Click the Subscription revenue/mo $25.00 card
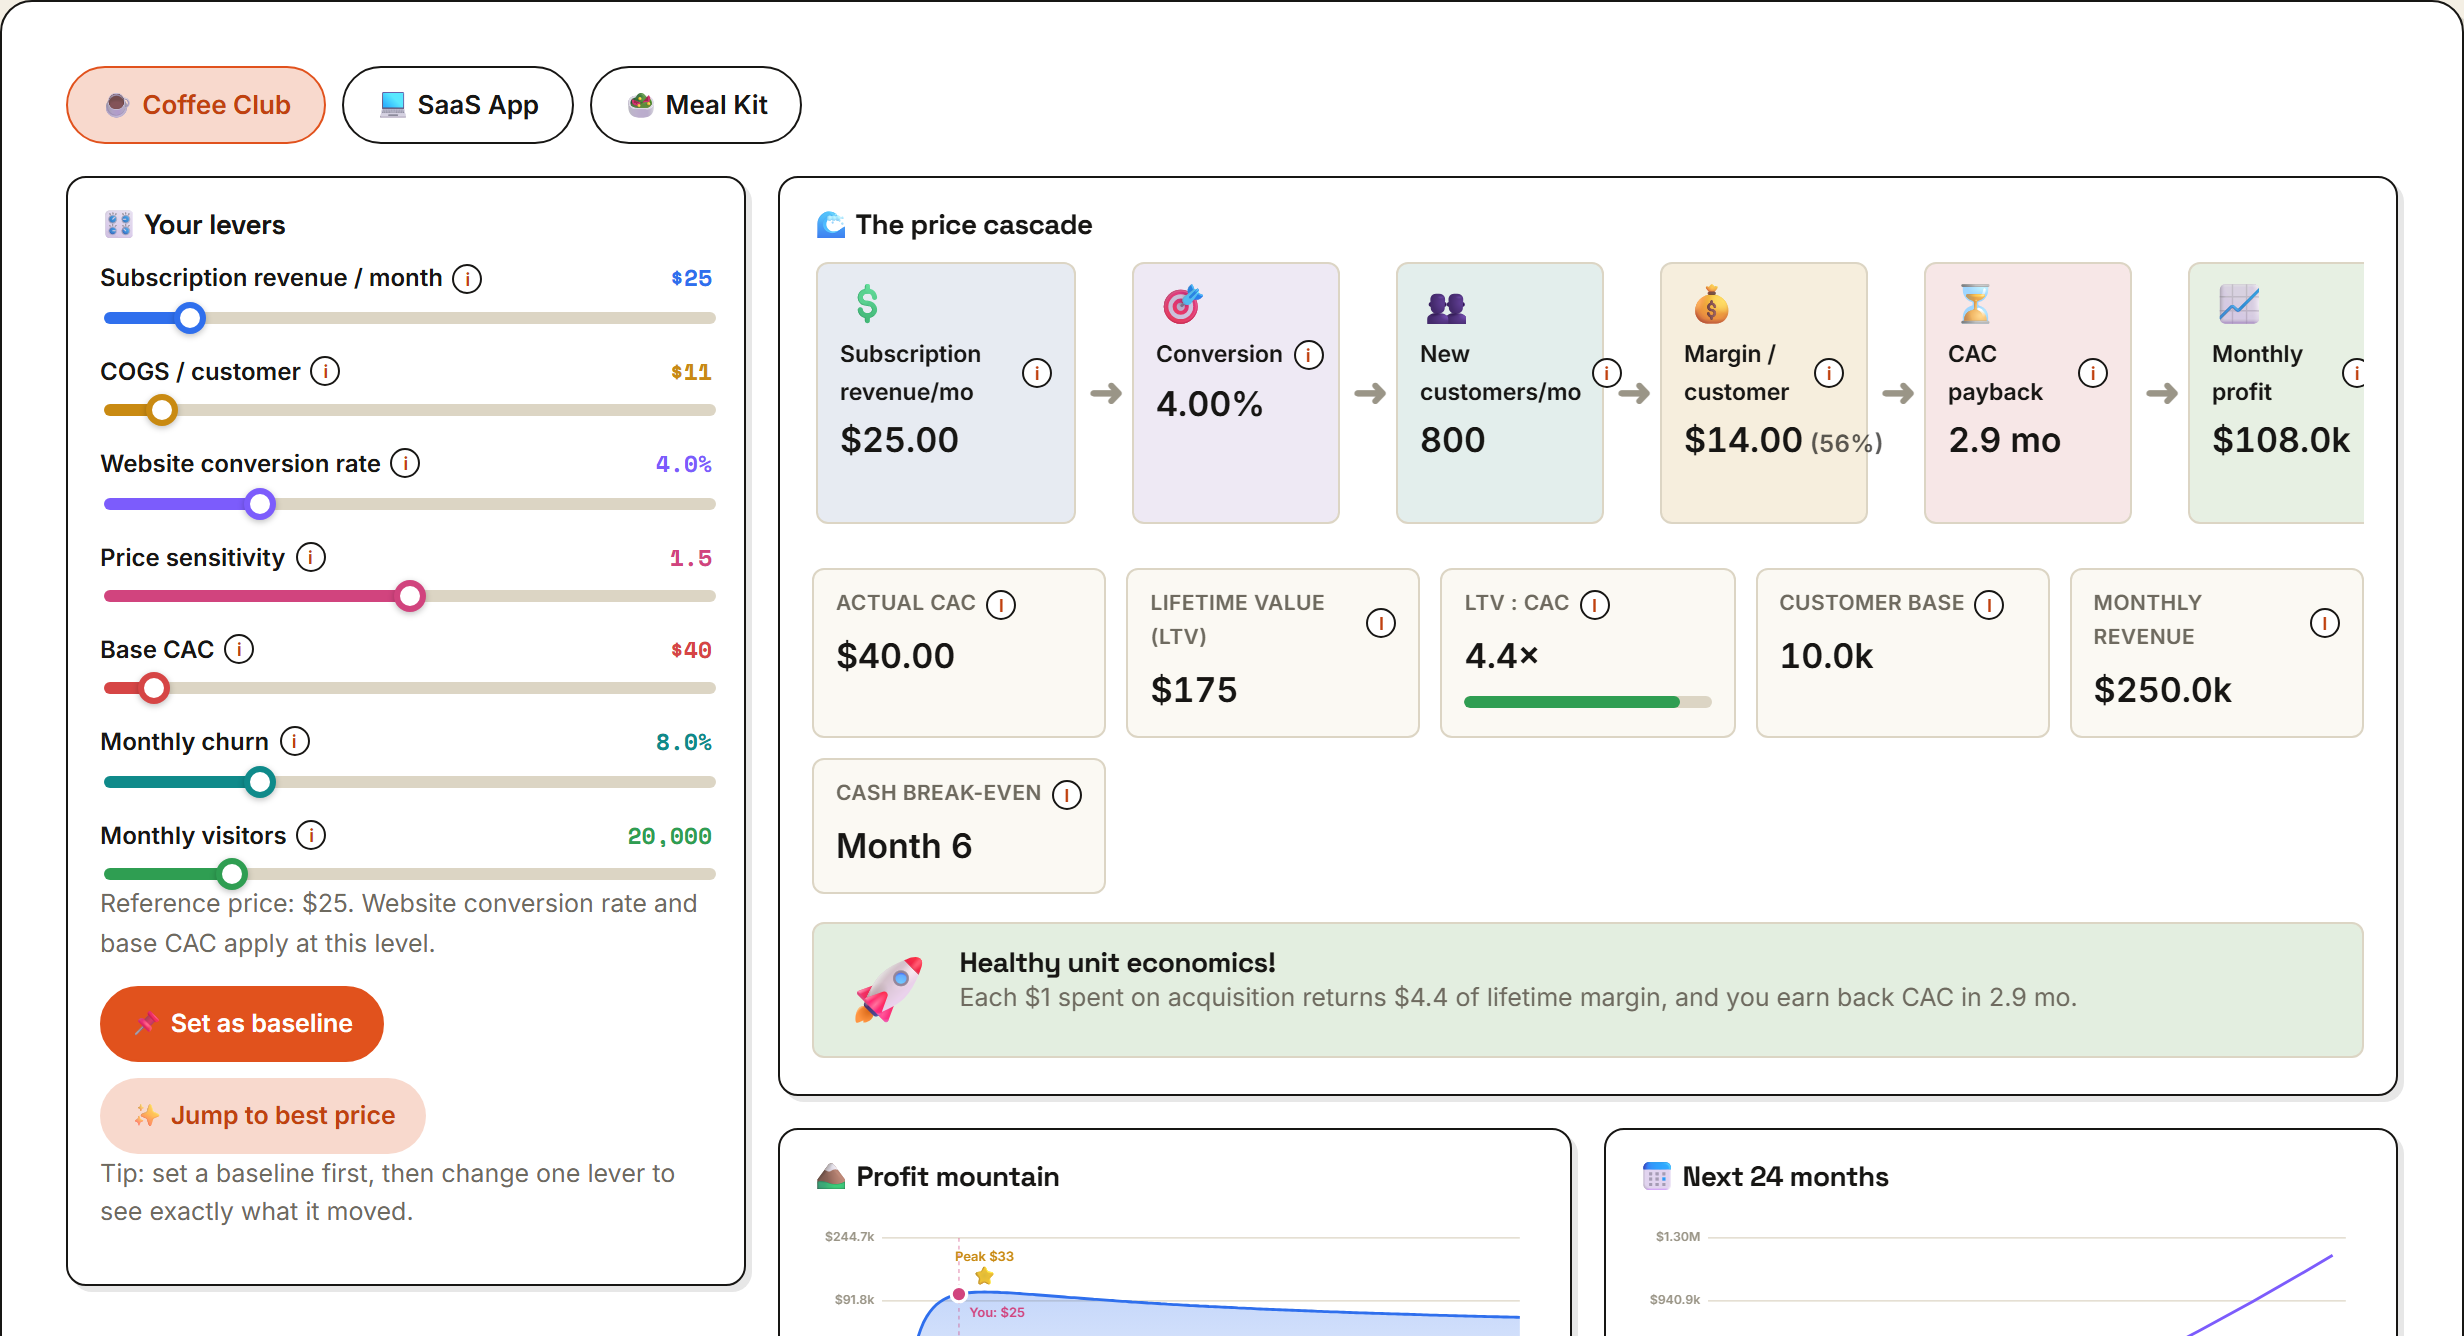The image size is (2464, 1336). 946,393
